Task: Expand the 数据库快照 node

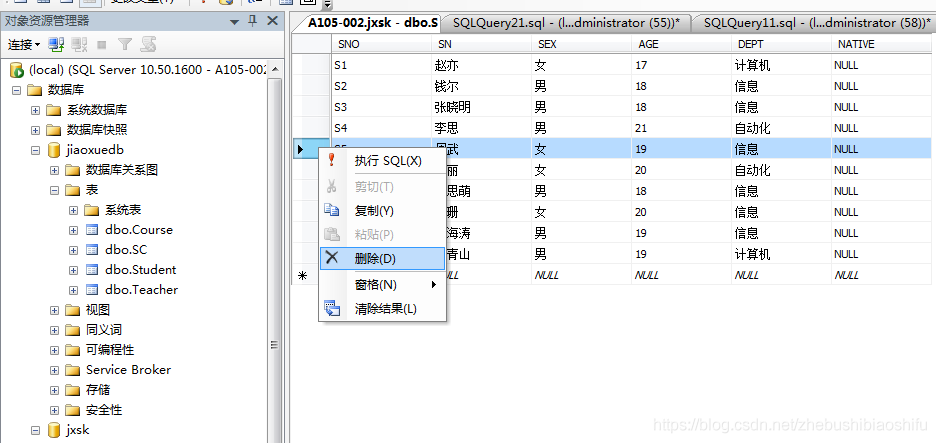Action: 35,130
